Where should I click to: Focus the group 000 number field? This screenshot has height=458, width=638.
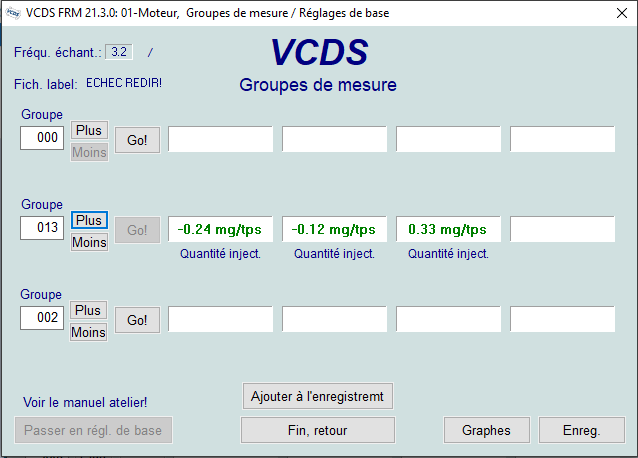(x=42, y=137)
